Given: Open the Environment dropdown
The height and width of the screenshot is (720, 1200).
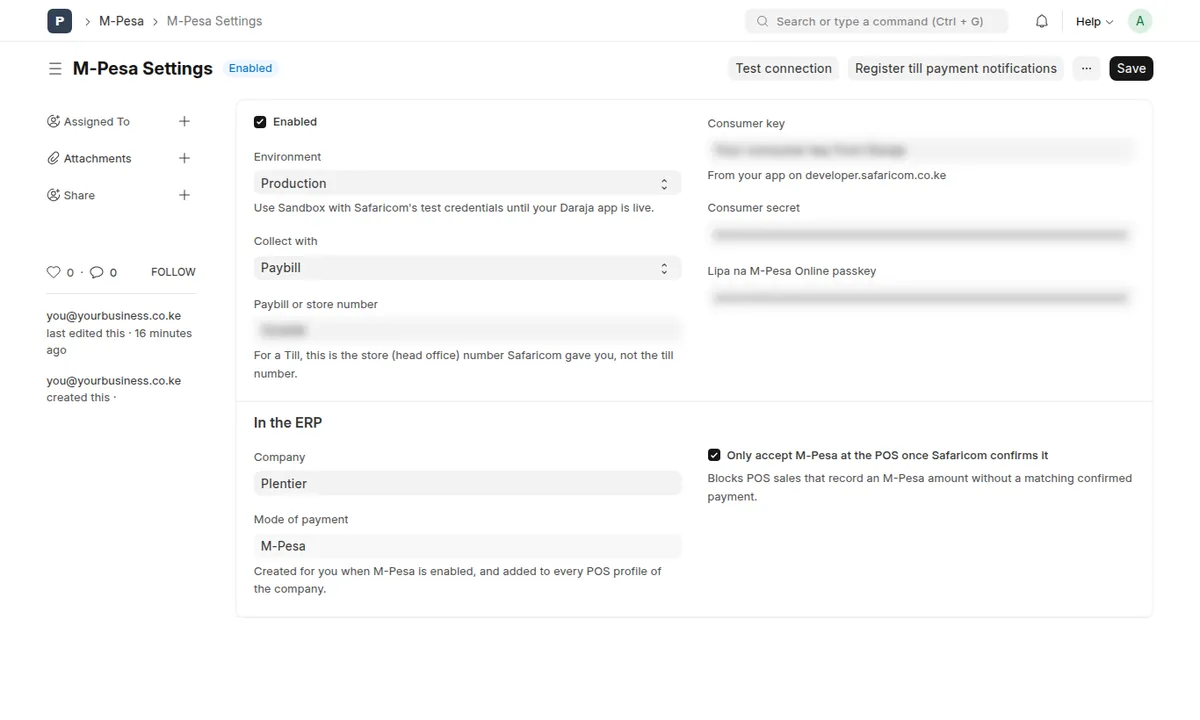Looking at the screenshot, I should tap(467, 183).
